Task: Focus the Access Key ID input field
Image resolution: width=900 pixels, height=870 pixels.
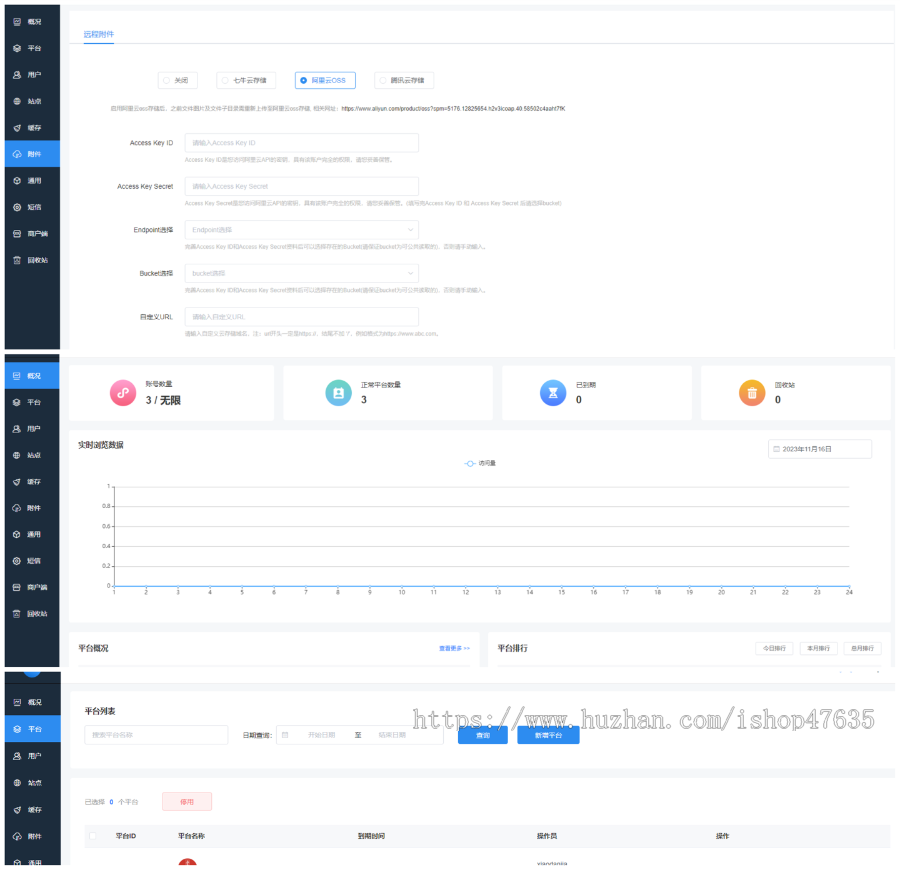Action: click(x=301, y=142)
